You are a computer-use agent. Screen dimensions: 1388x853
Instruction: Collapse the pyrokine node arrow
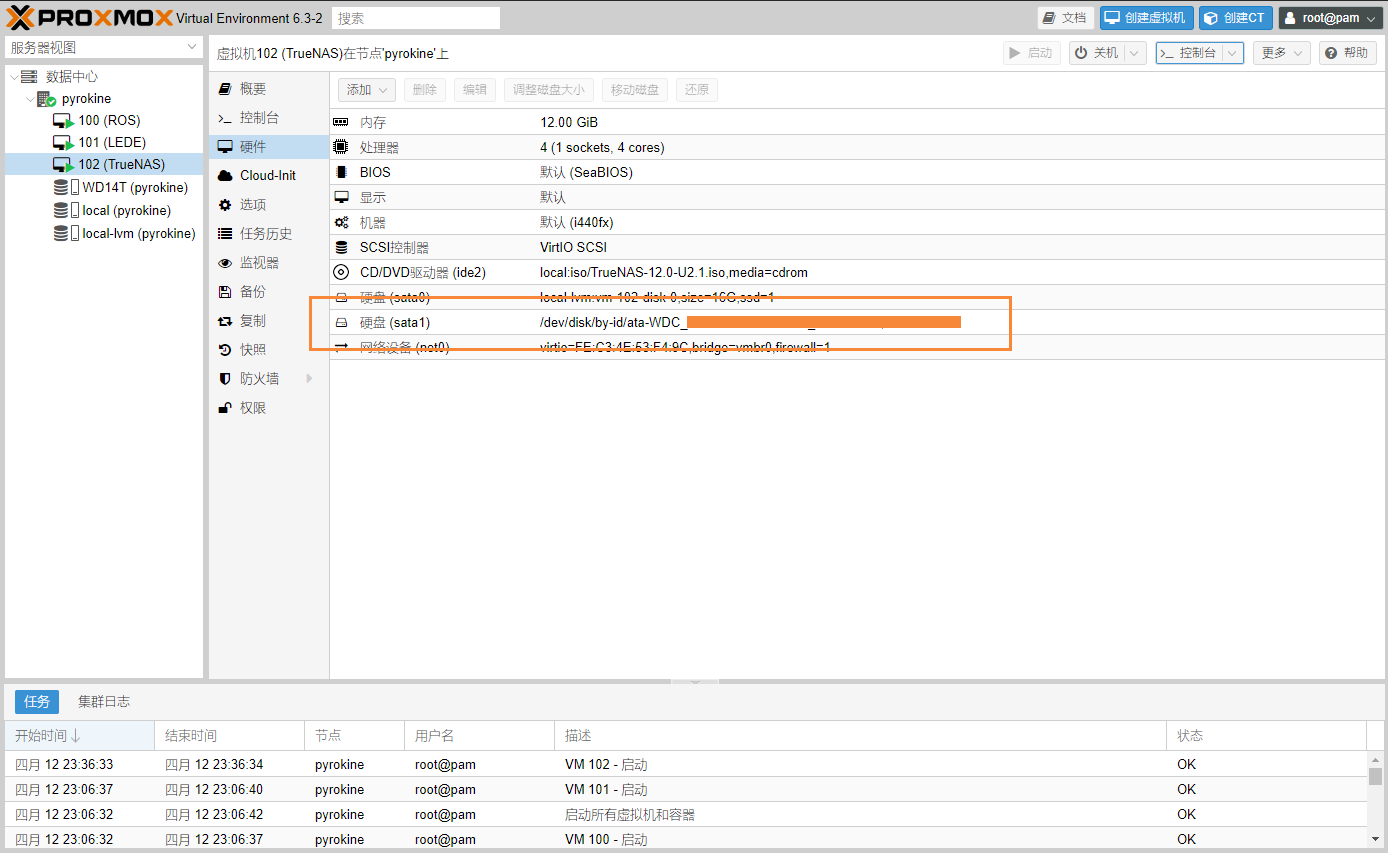(30, 99)
